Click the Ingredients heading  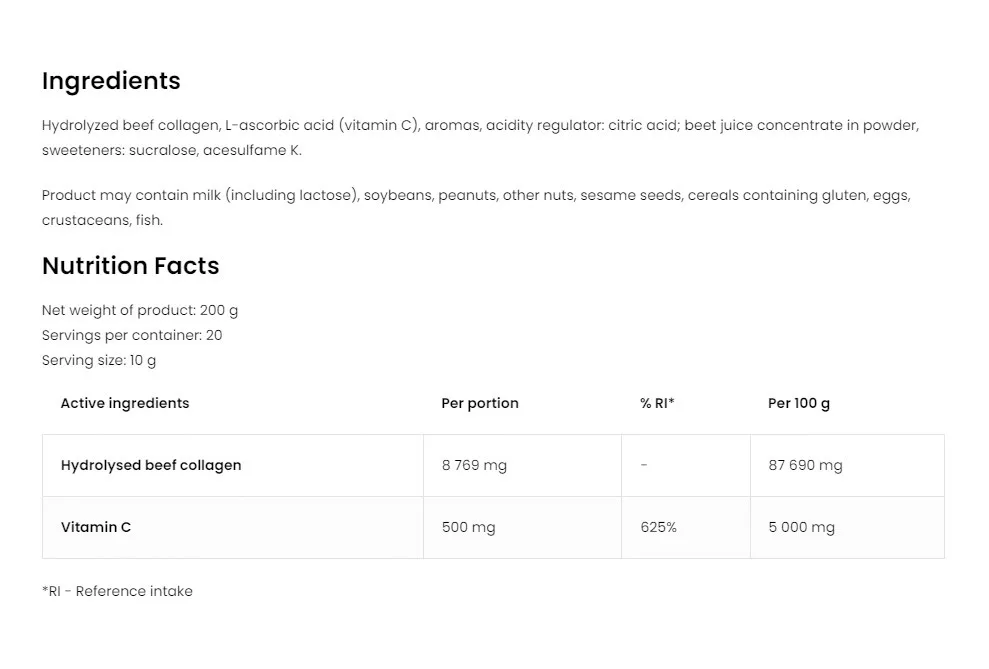(111, 81)
